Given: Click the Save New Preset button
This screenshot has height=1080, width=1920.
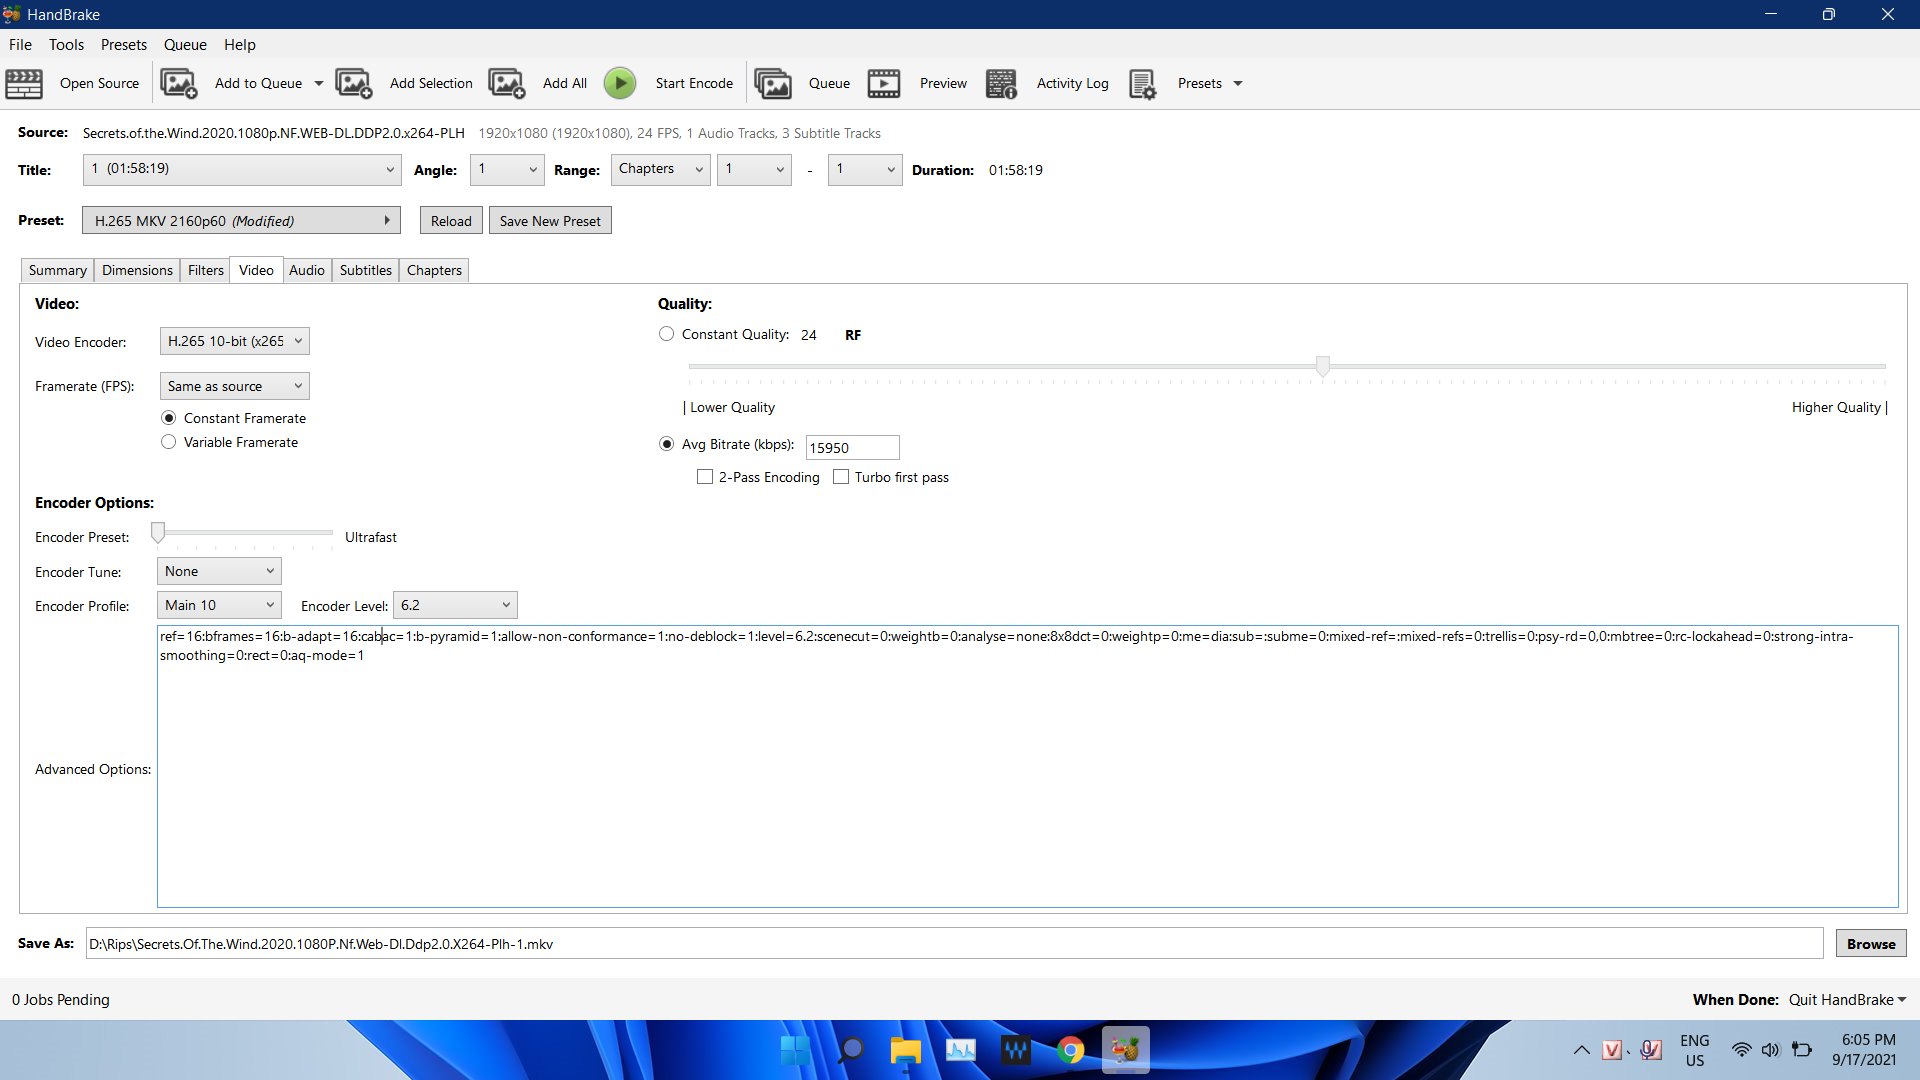Looking at the screenshot, I should 550,221.
